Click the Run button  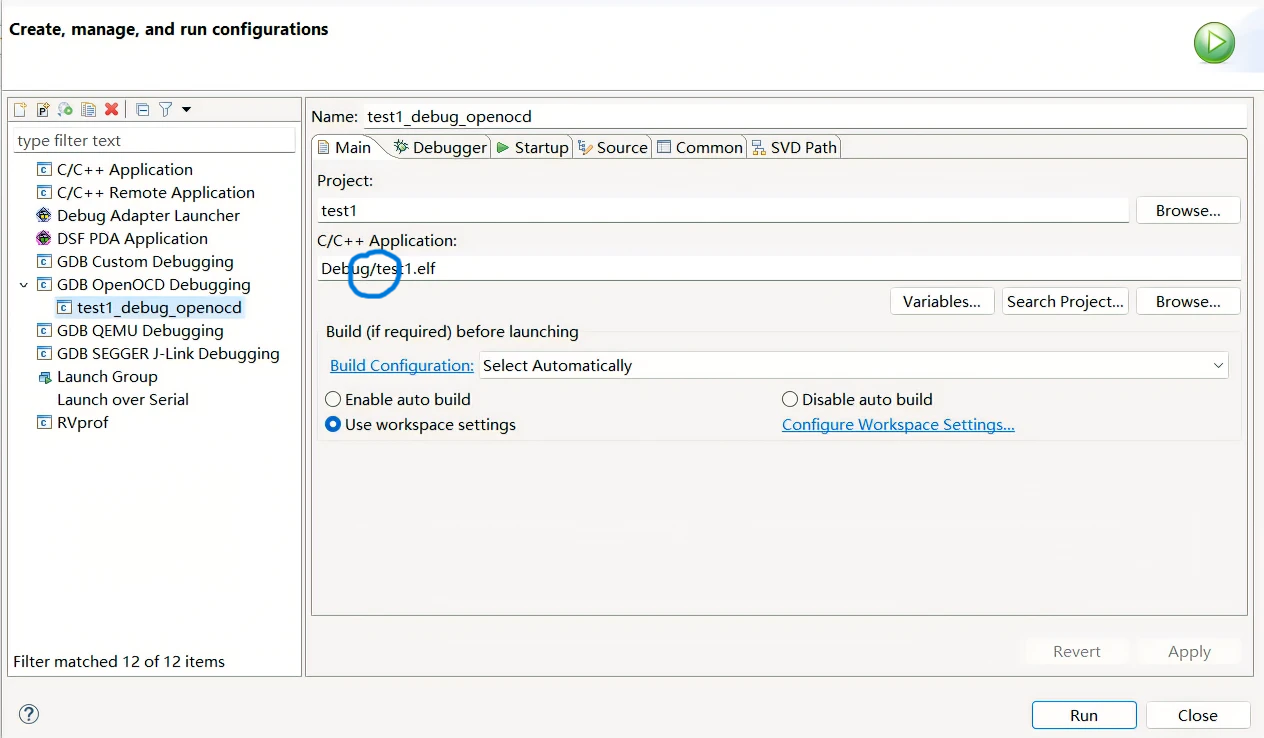pos(1083,715)
